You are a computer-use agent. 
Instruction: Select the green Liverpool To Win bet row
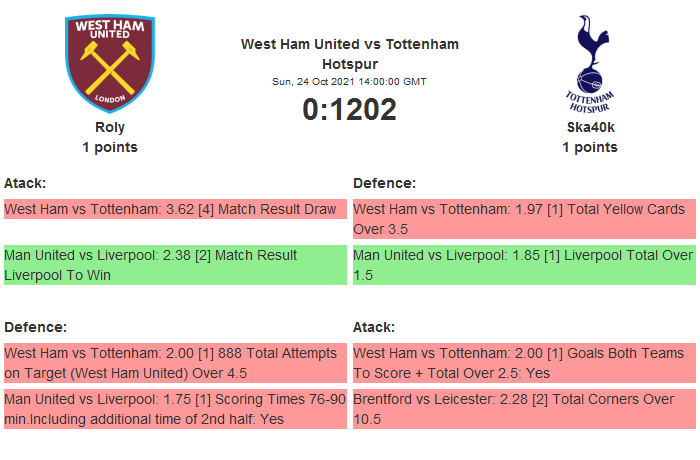coord(175,265)
